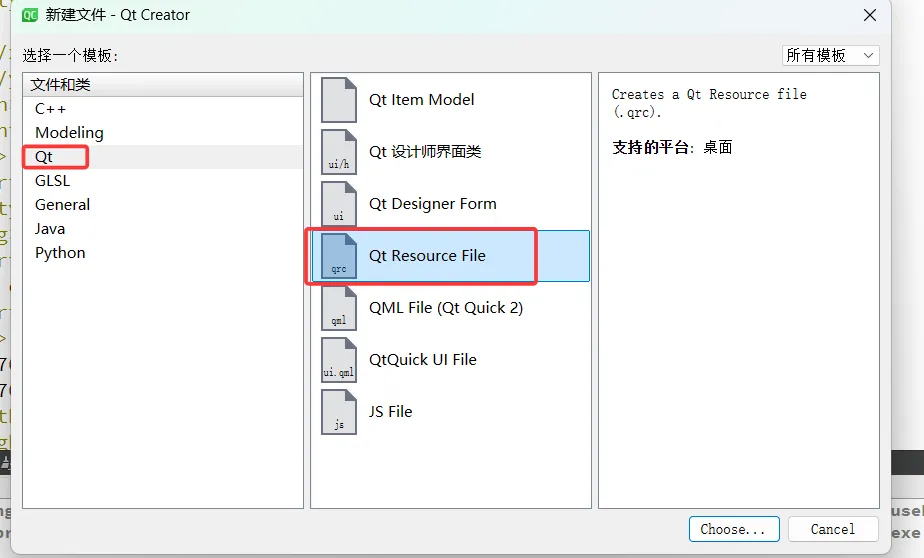Image resolution: width=924 pixels, height=558 pixels.
Task: Select the Qt Resource File template label
Action: tap(427, 256)
